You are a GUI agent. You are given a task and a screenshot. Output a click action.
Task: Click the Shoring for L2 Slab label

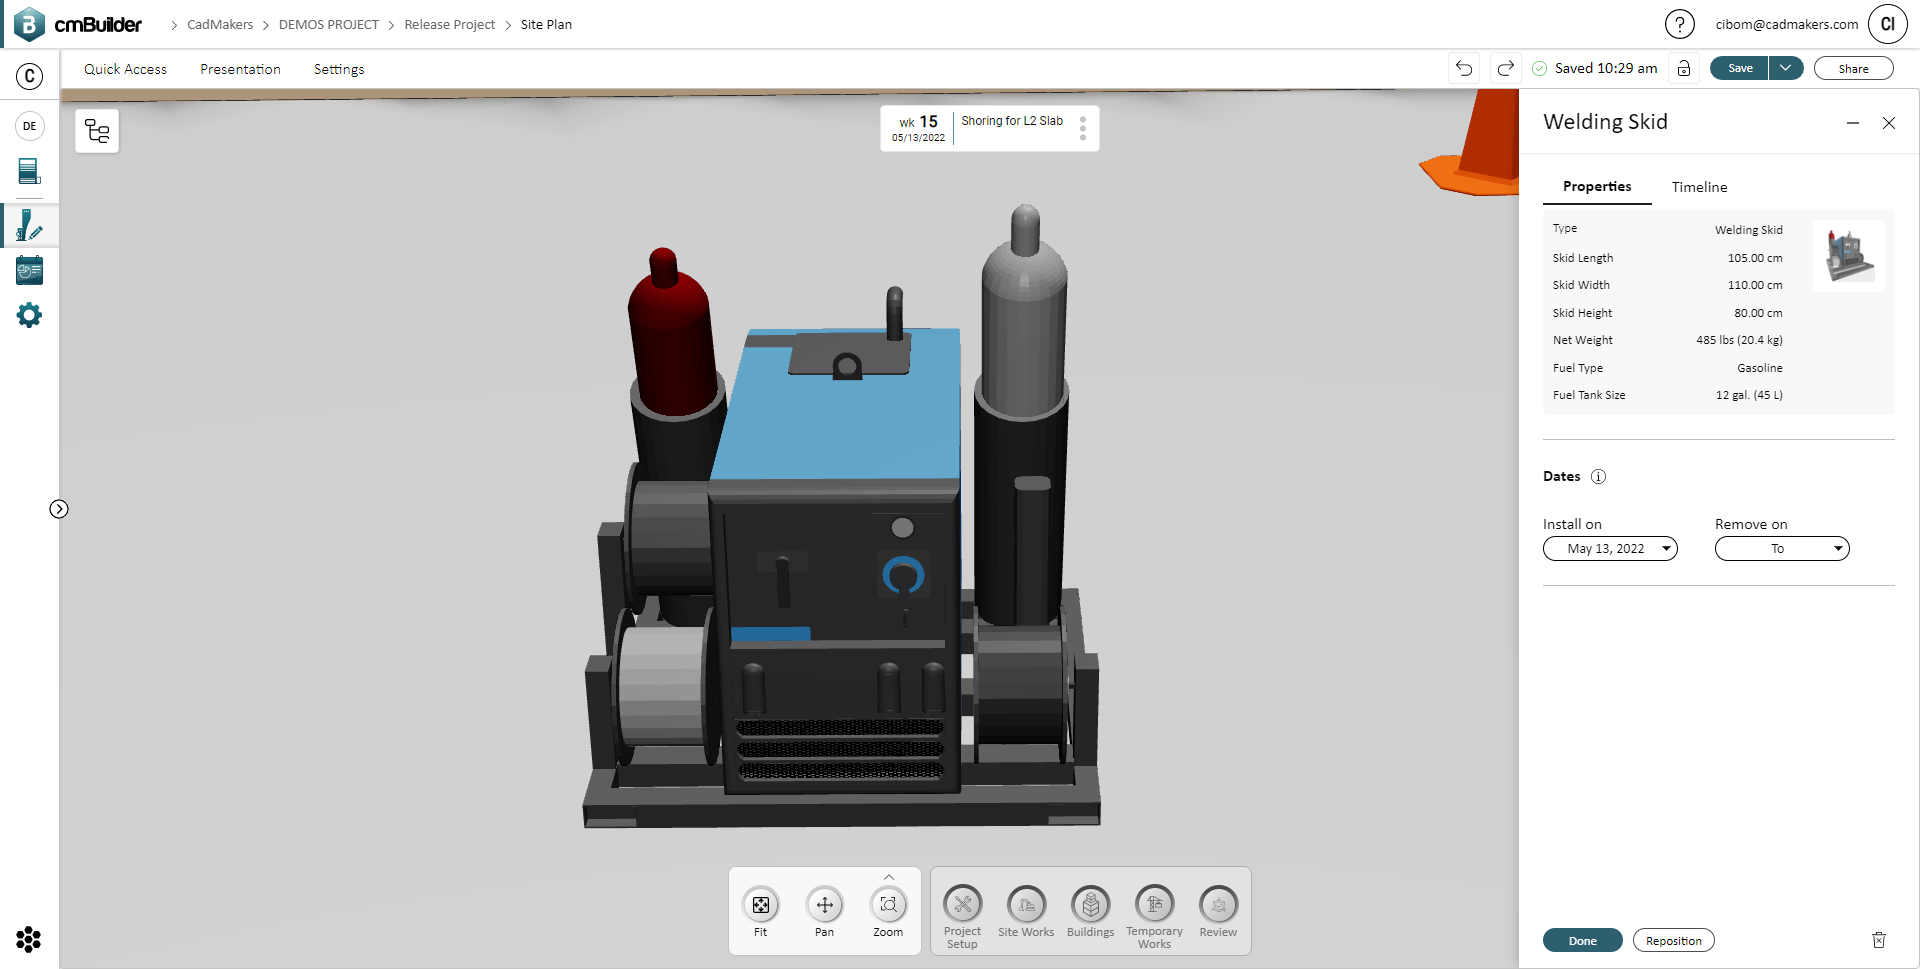tap(1012, 121)
